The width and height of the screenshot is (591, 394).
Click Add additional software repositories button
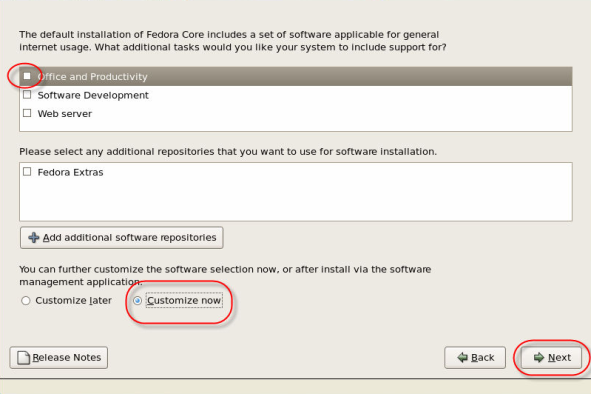coord(121,238)
